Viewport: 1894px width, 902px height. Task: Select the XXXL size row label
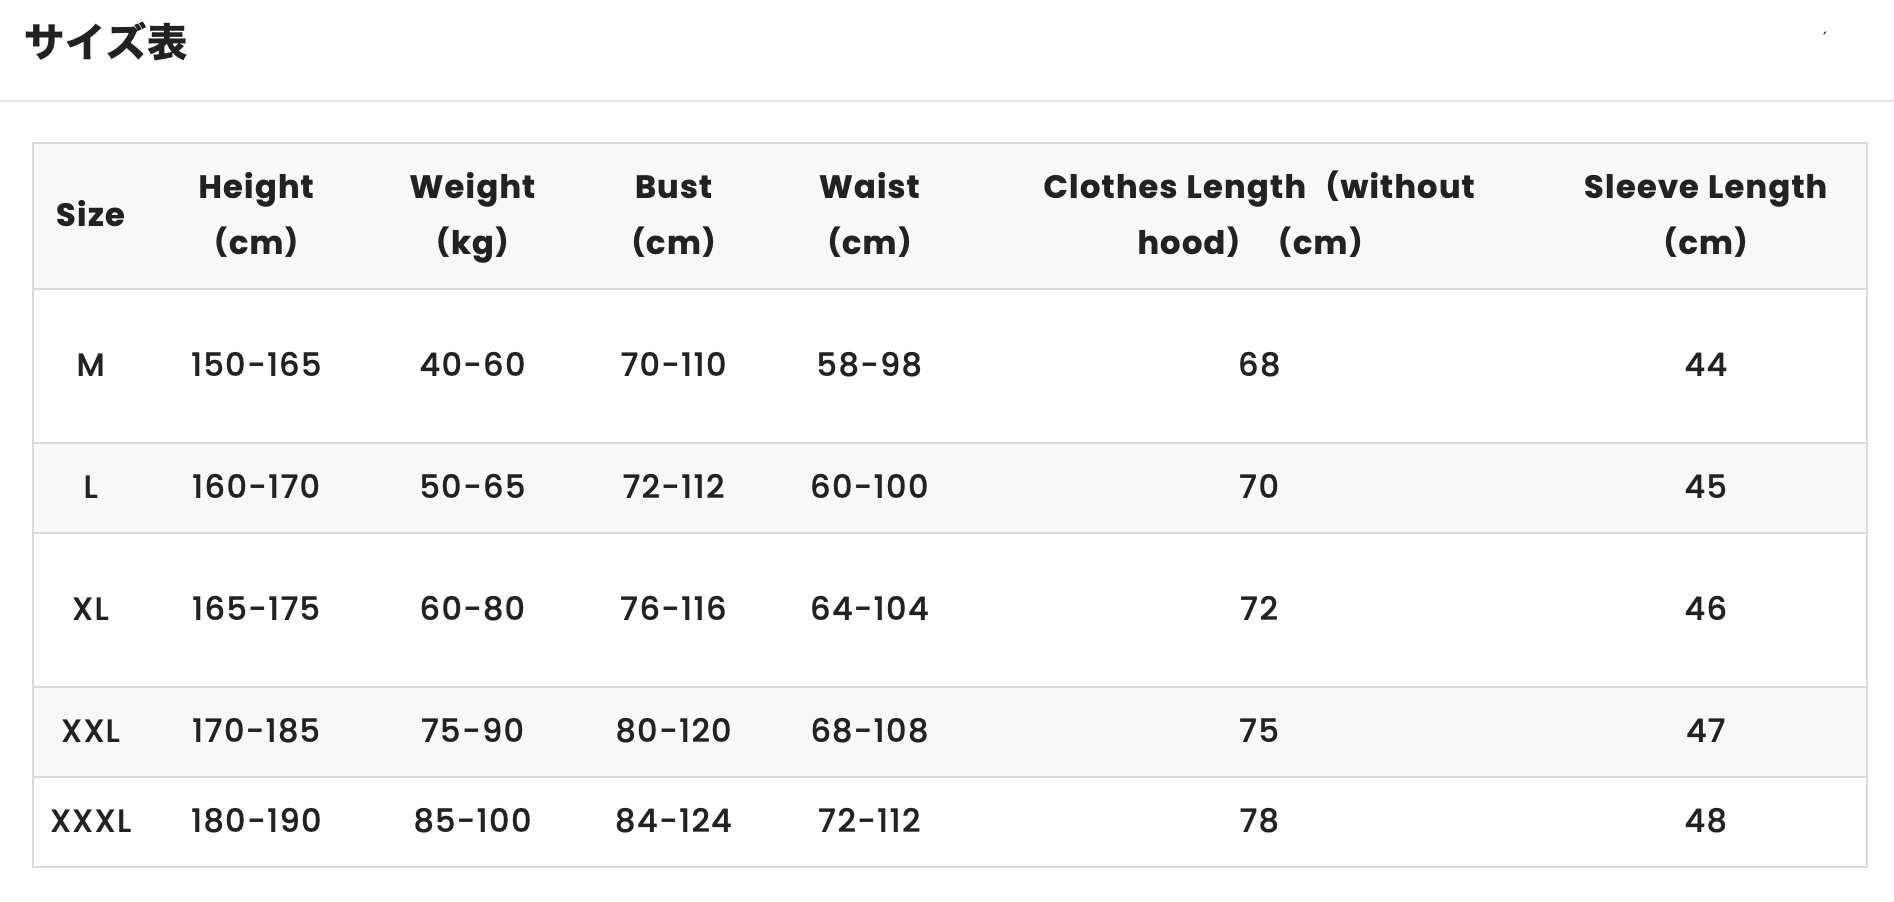(91, 822)
